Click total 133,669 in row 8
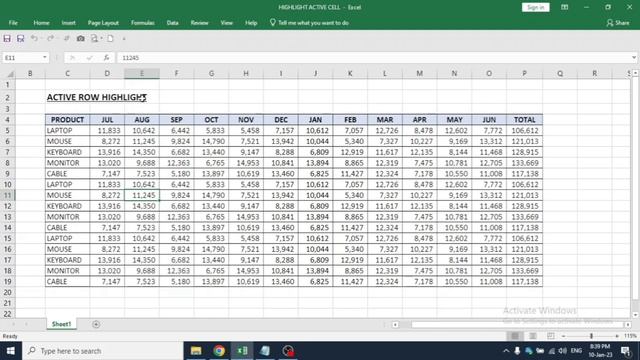The width and height of the screenshot is (640, 360). 525,163
